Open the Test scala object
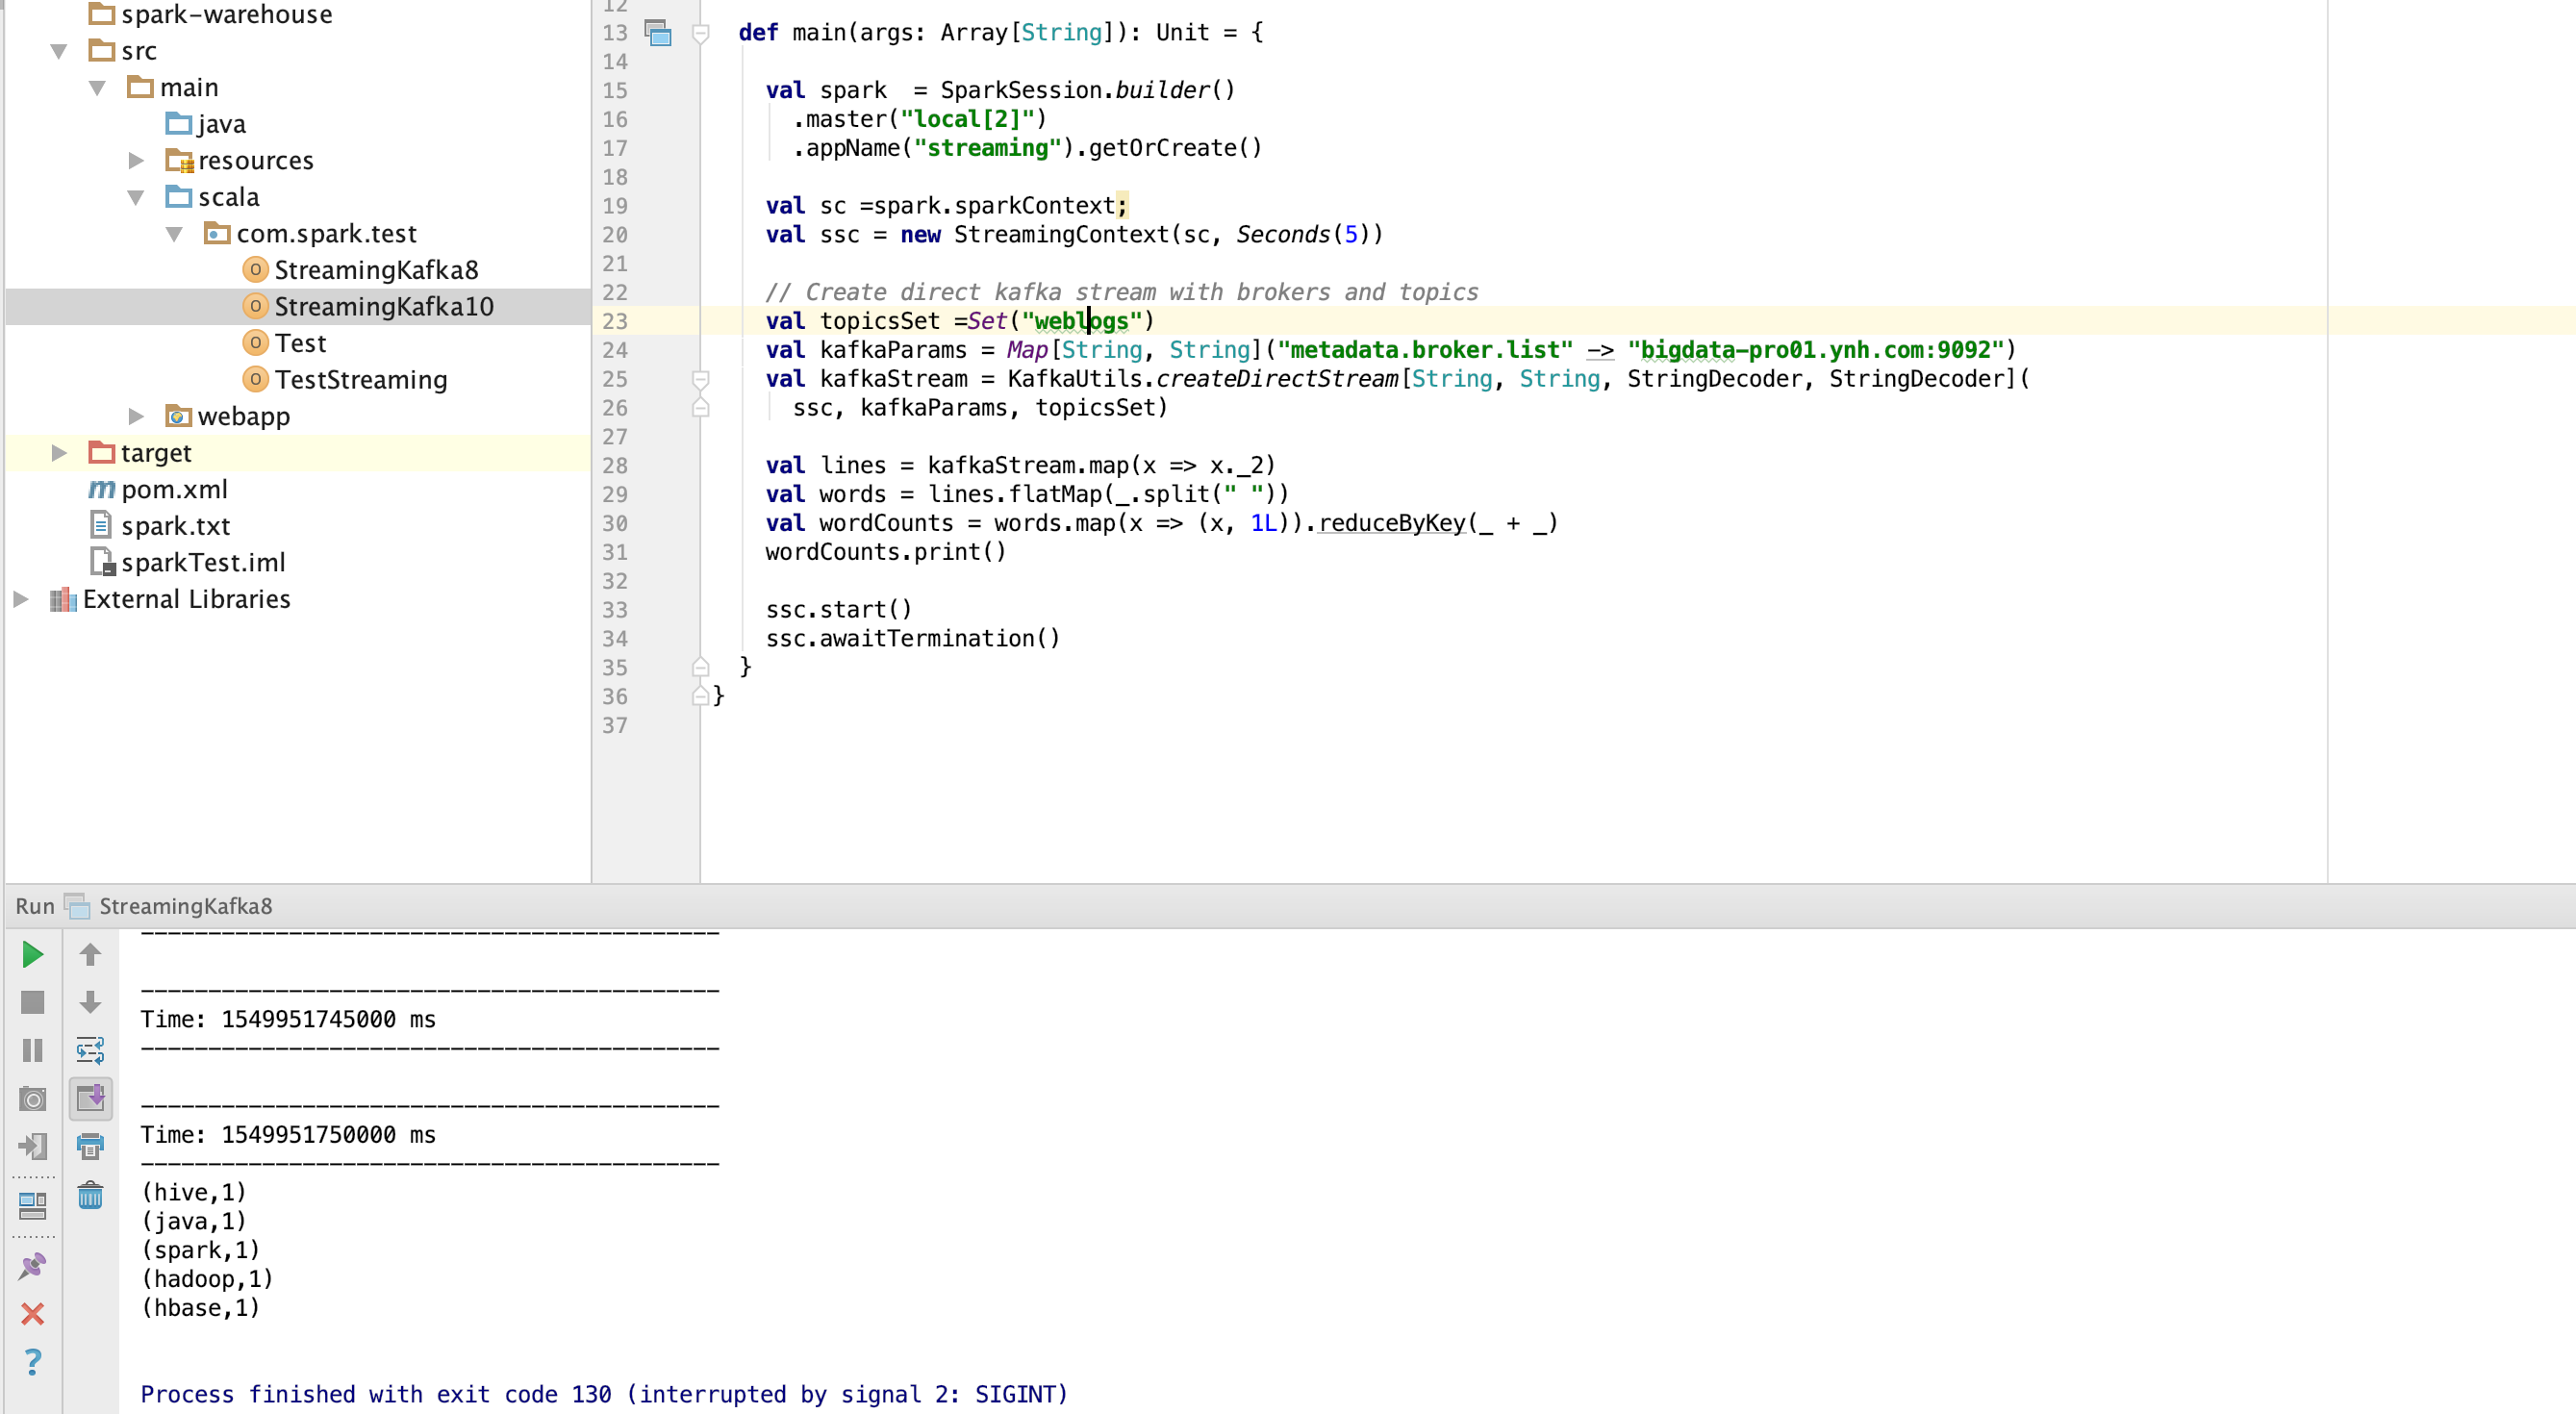The height and width of the screenshot is (1414, 2576). (x=285, y=343)
